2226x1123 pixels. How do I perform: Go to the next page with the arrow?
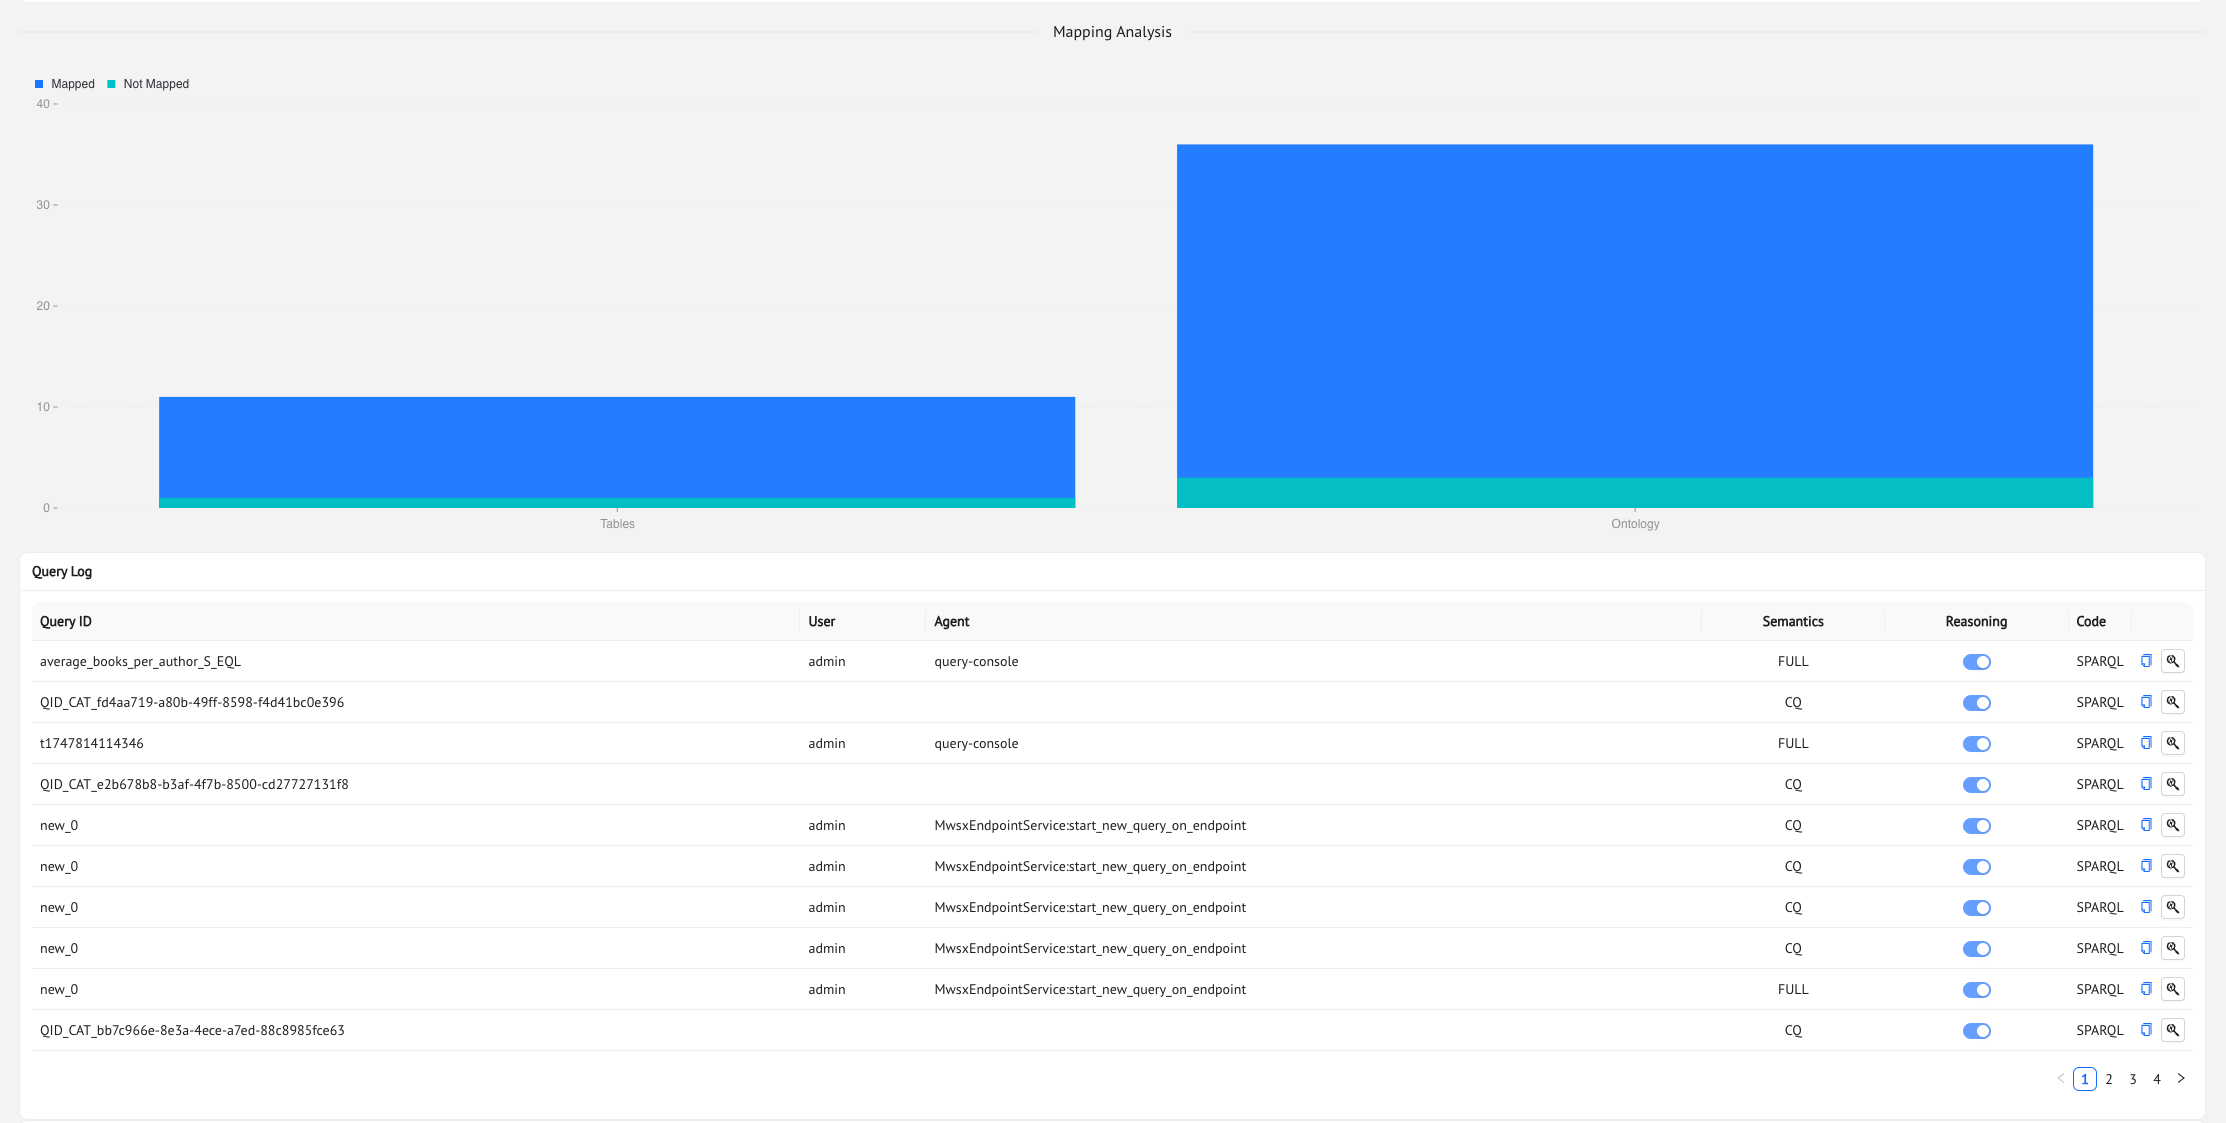pyautogui.click(x=2181, y=1079)
